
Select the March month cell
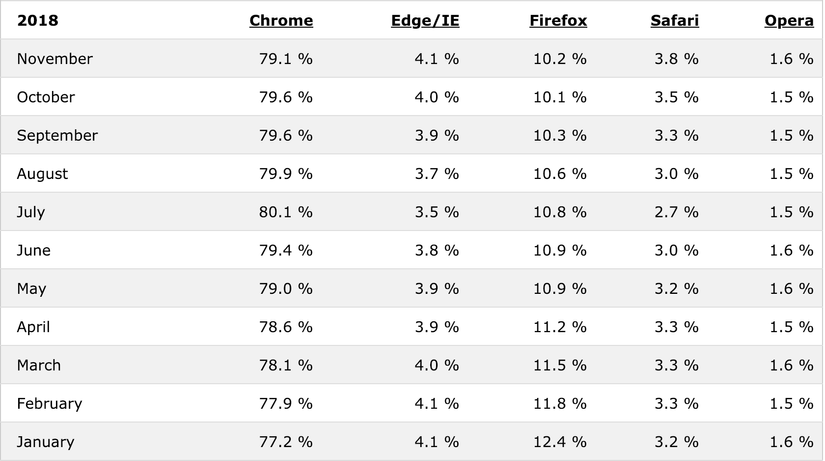click(x=39, y=365)
